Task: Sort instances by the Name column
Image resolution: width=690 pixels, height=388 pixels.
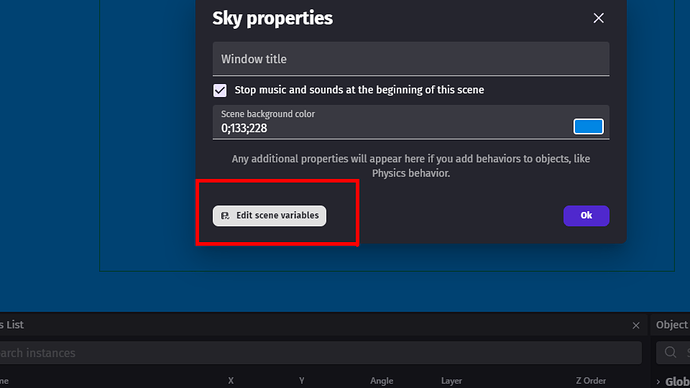Action: (4, 381)
